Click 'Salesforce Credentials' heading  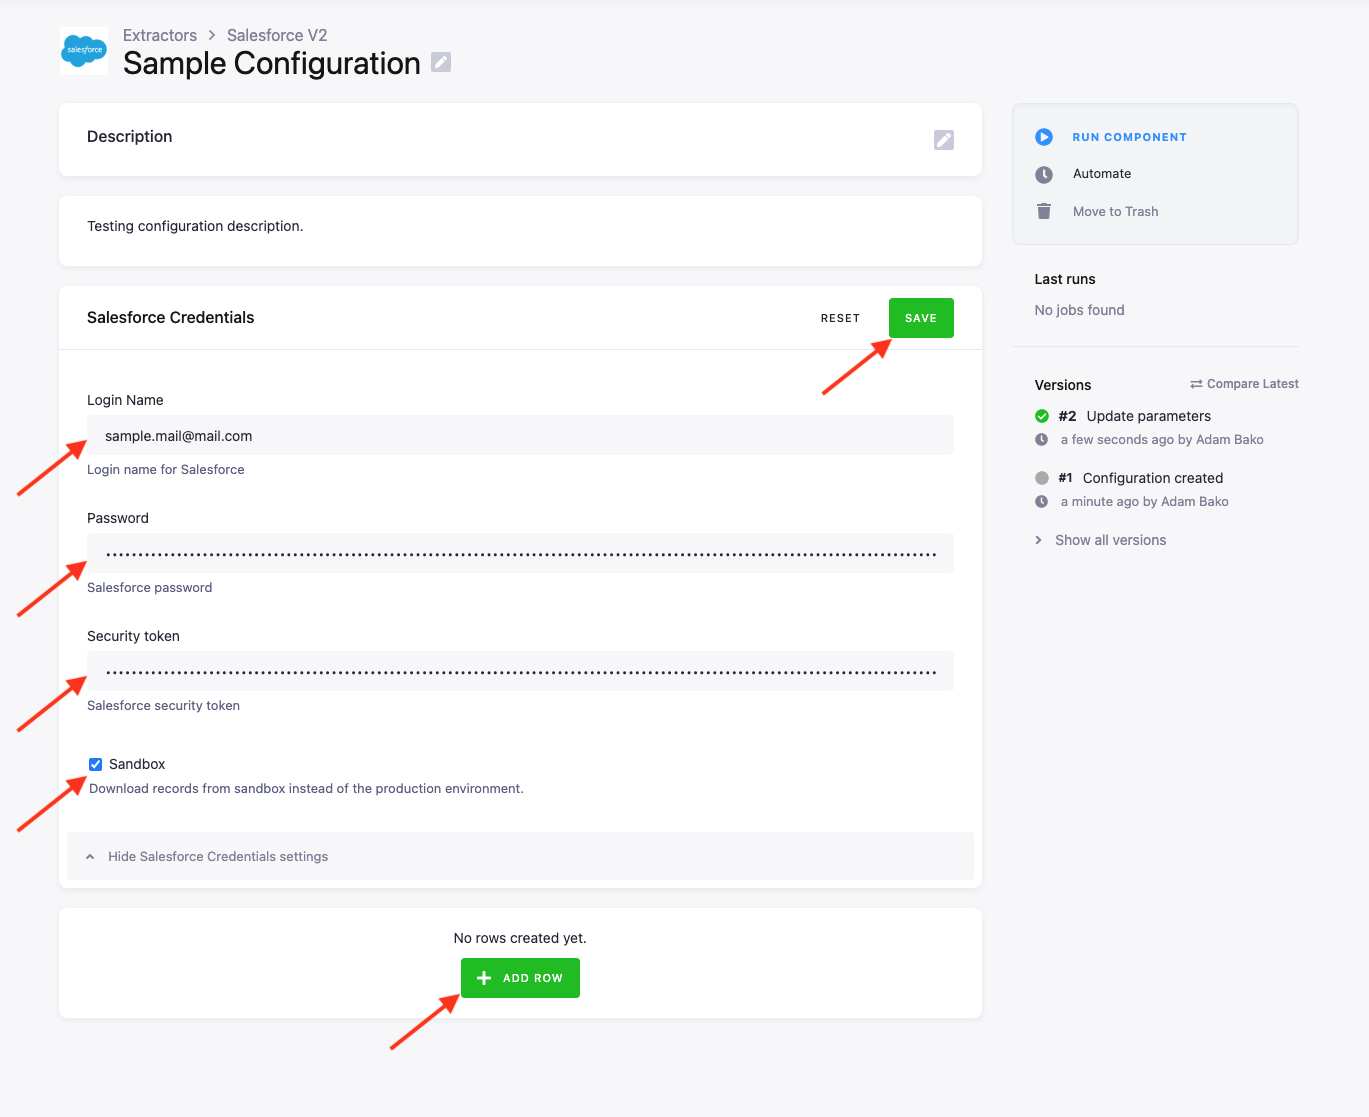[171, 317]
